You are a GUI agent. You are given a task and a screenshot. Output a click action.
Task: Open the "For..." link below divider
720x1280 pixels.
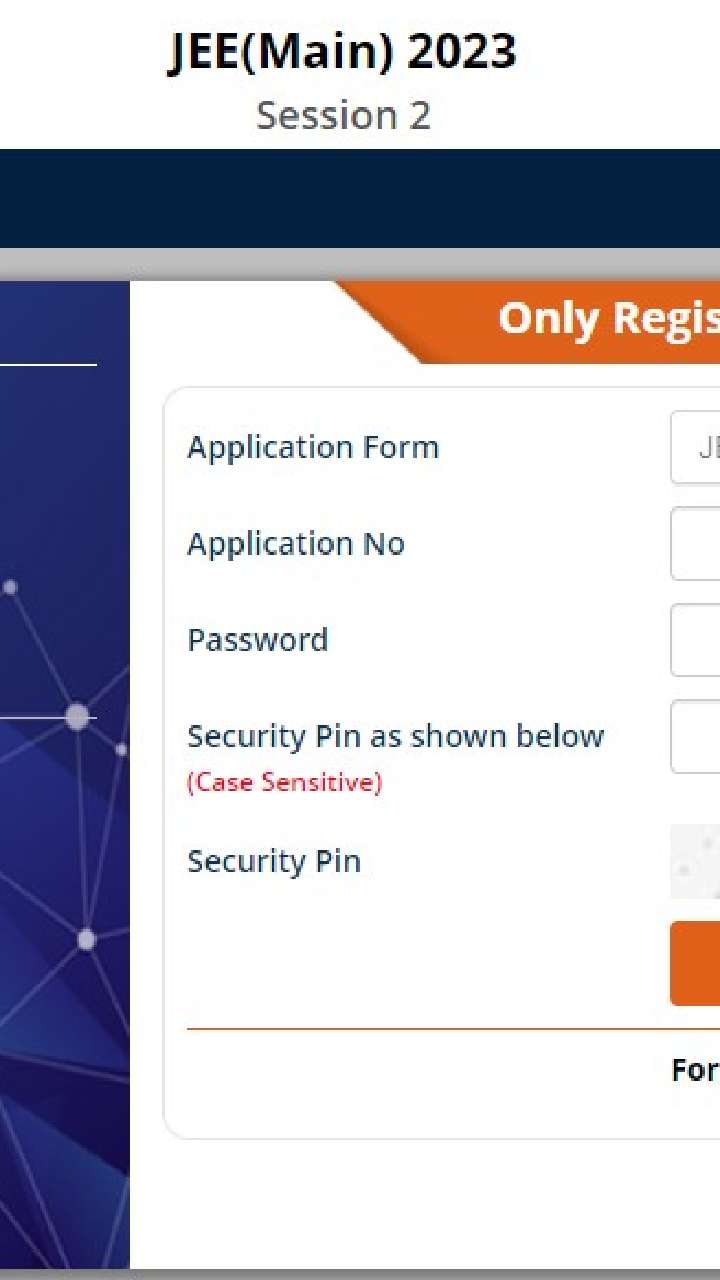click(x=695, y=1070)
